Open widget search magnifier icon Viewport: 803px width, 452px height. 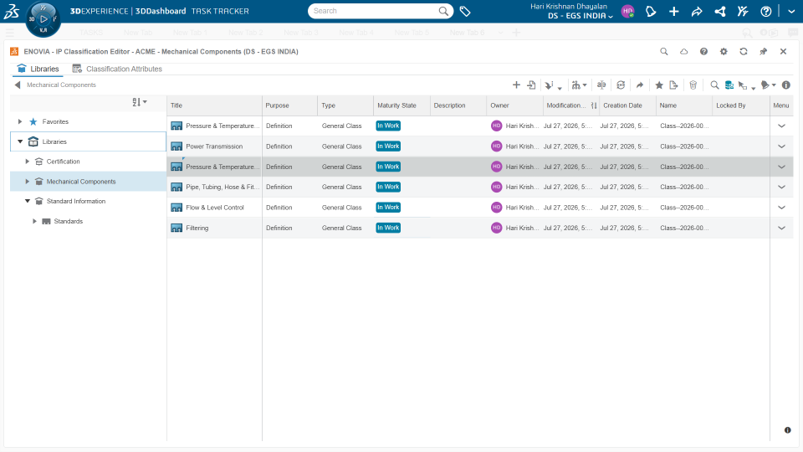click(x=664, y=51)
